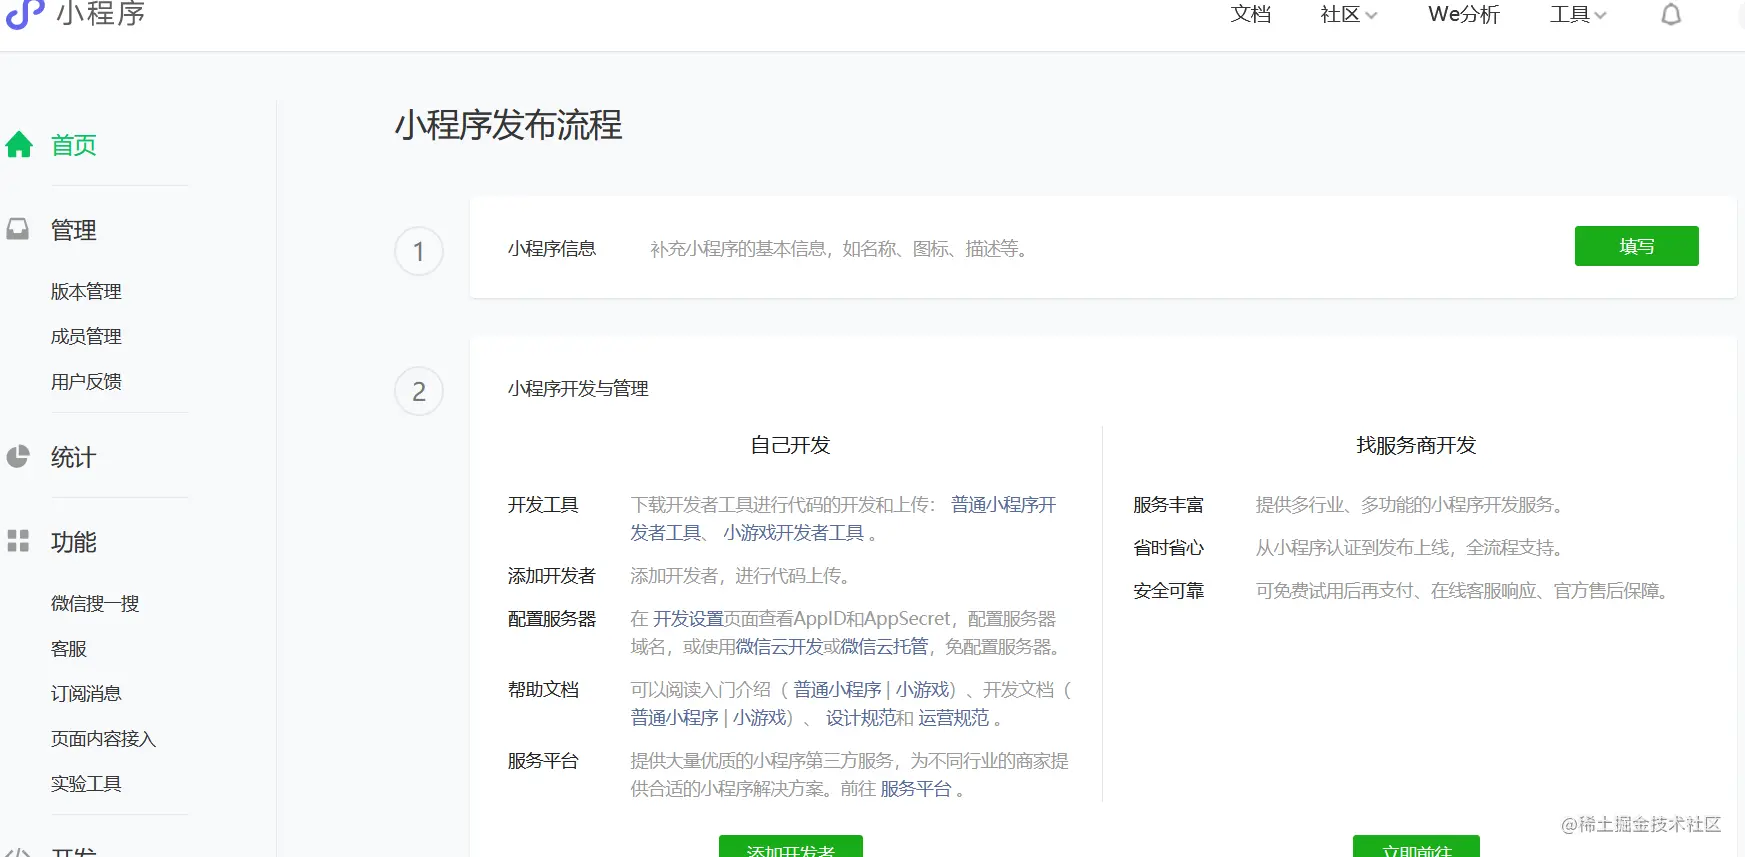The width and height of the screenshot is (1745, 857).
Task: Click the 配置服务器 row label
Action: [x=551, y=619]
